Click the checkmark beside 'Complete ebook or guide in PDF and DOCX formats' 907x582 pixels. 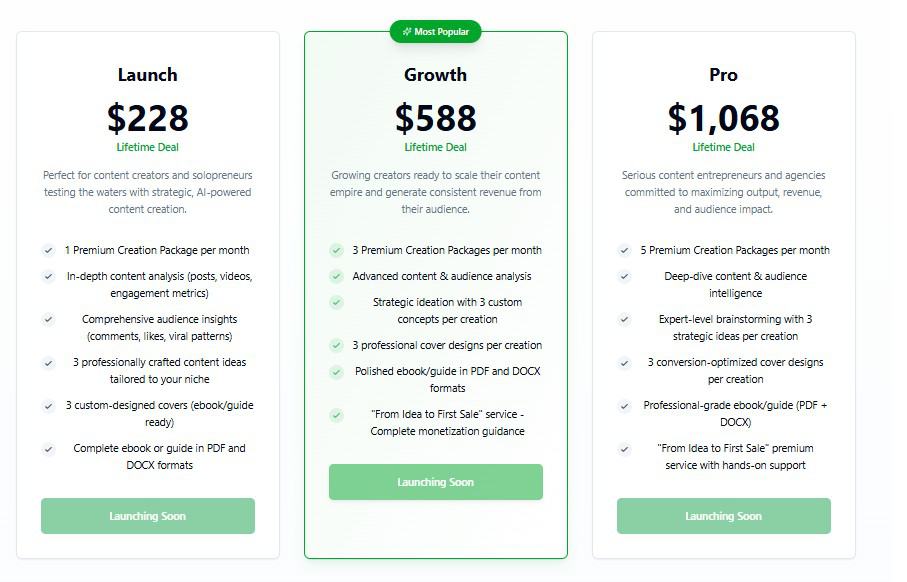click(48, 451)
